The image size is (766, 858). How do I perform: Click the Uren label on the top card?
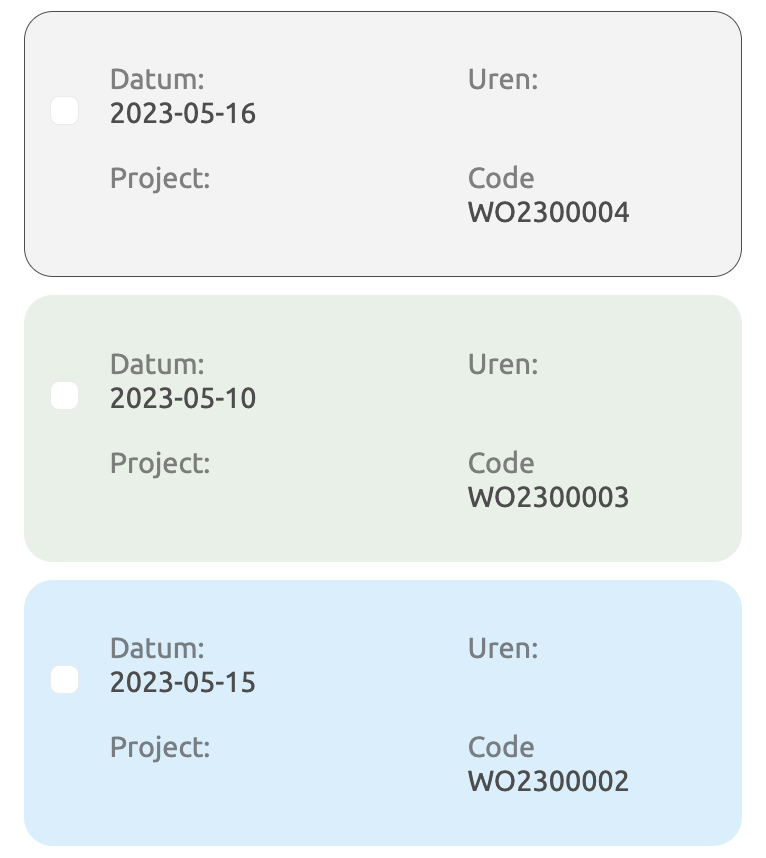(503, 80)
